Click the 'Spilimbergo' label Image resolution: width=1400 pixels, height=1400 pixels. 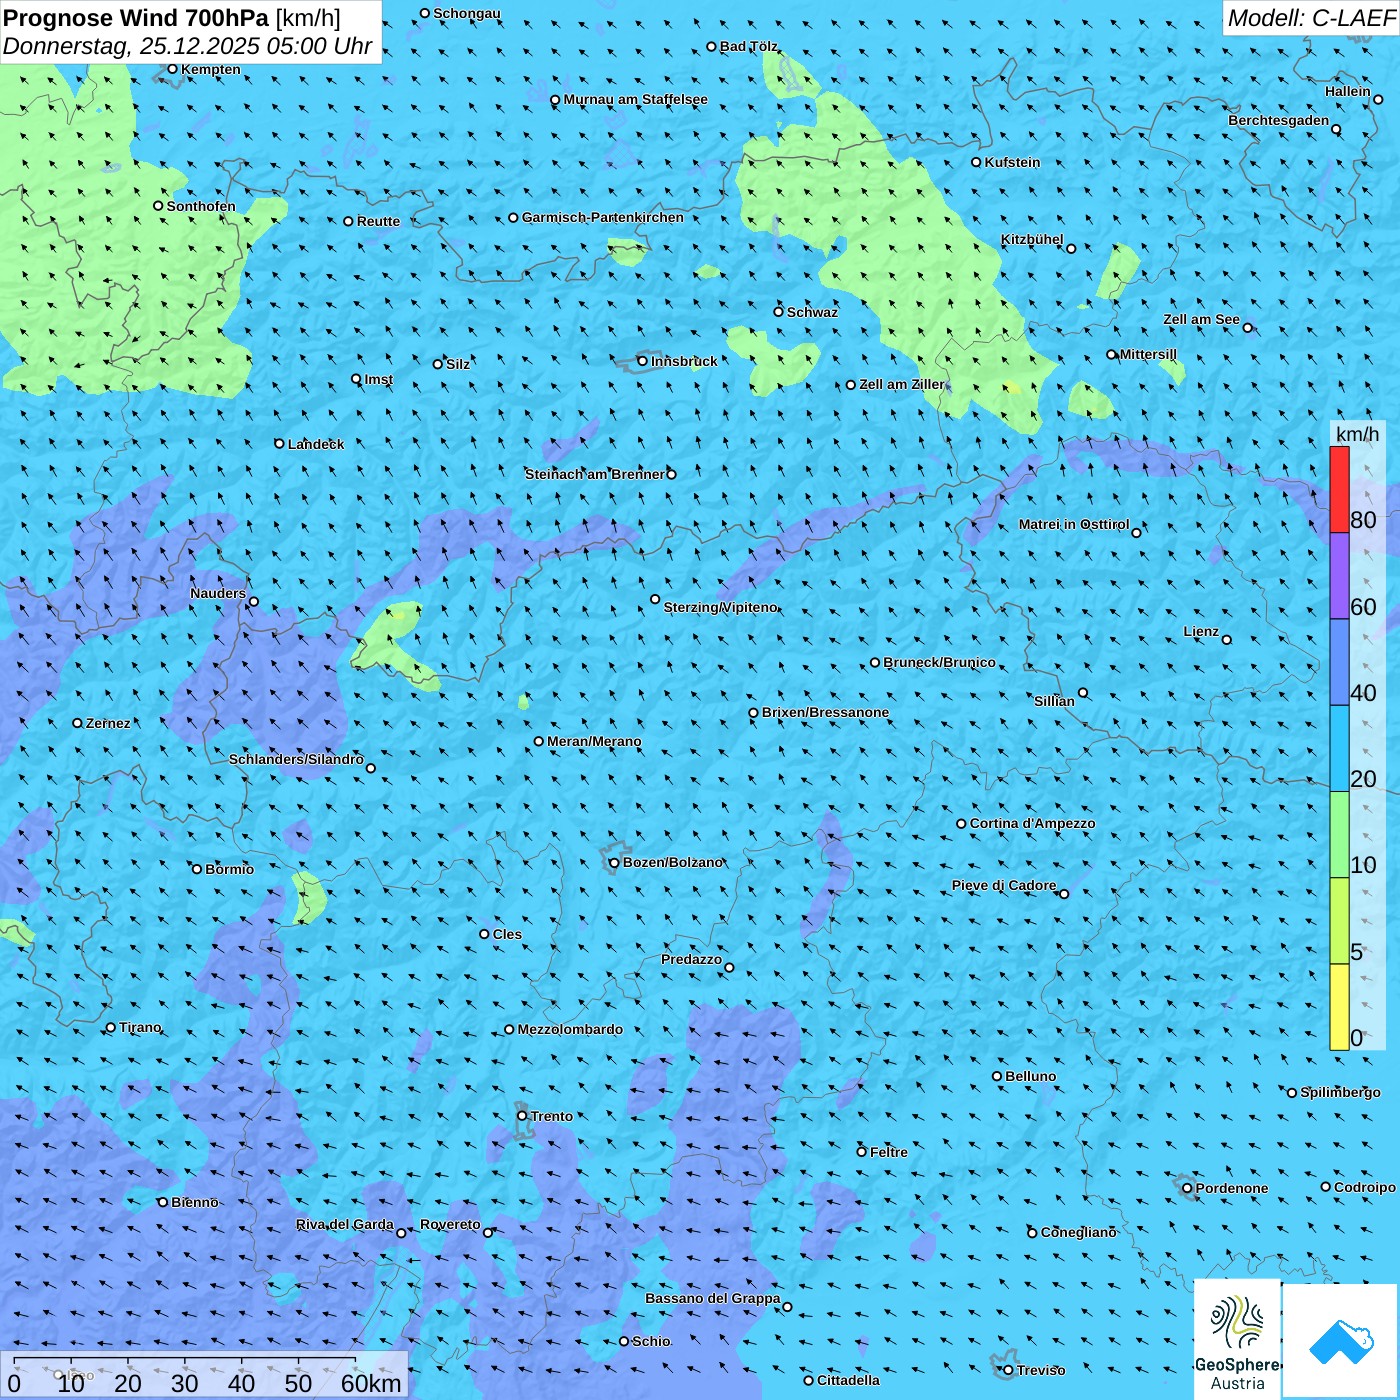[1340, 1092]
